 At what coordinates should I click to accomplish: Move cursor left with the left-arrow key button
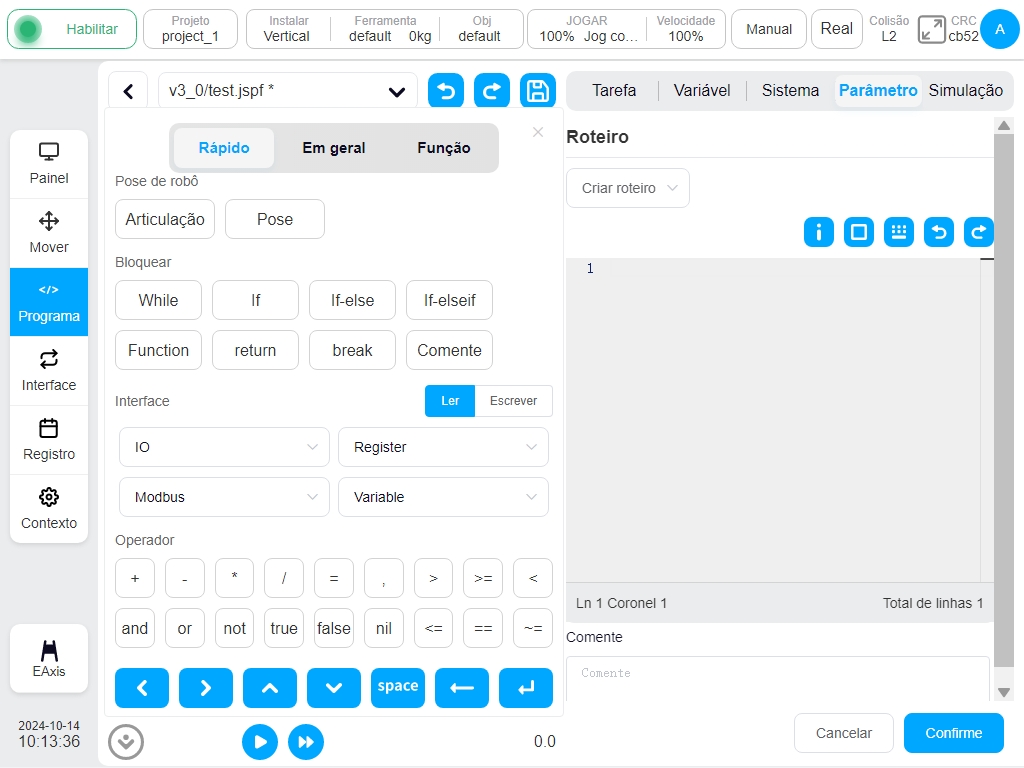[142, 688]
